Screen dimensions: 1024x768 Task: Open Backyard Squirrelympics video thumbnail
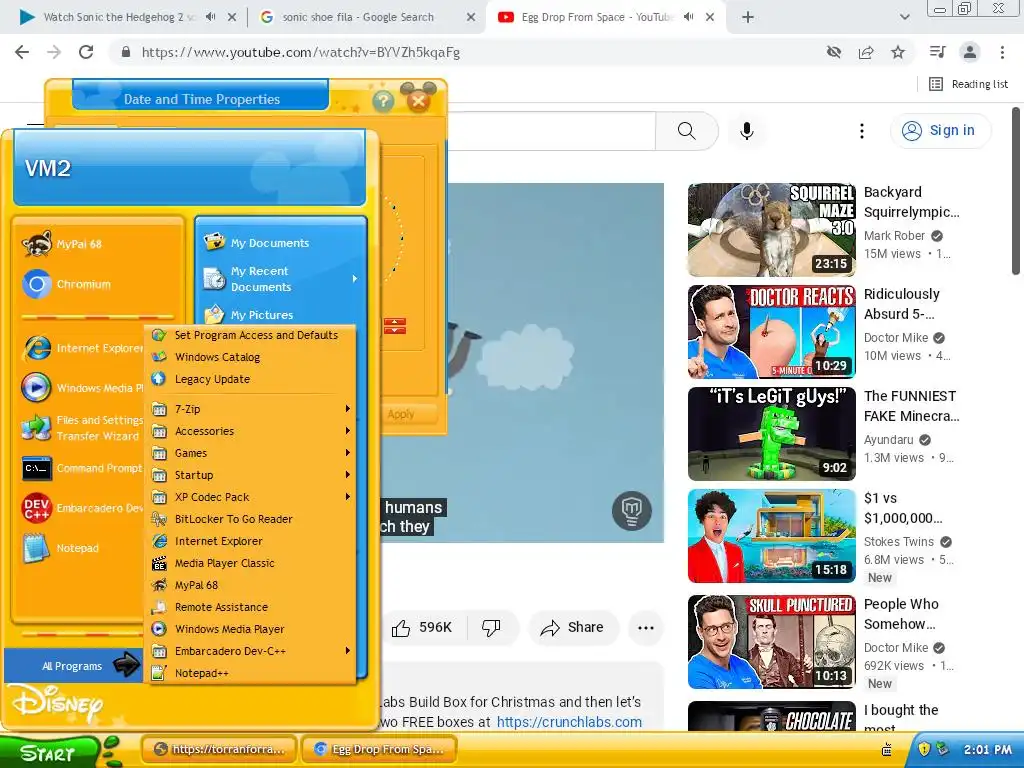(771, 230)
